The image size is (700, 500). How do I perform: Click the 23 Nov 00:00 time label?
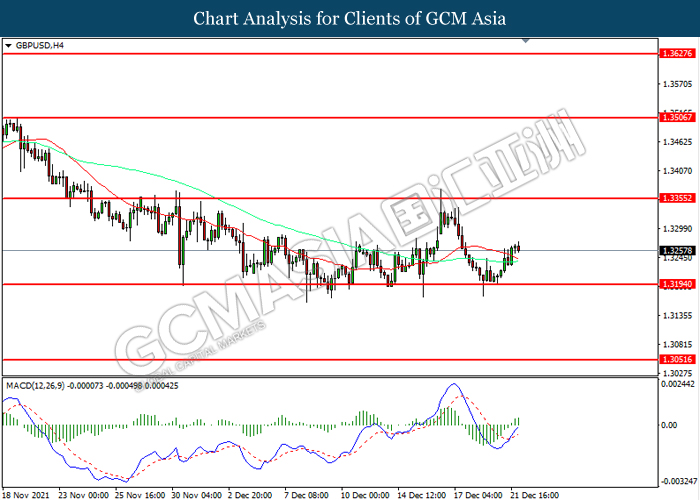83,495
